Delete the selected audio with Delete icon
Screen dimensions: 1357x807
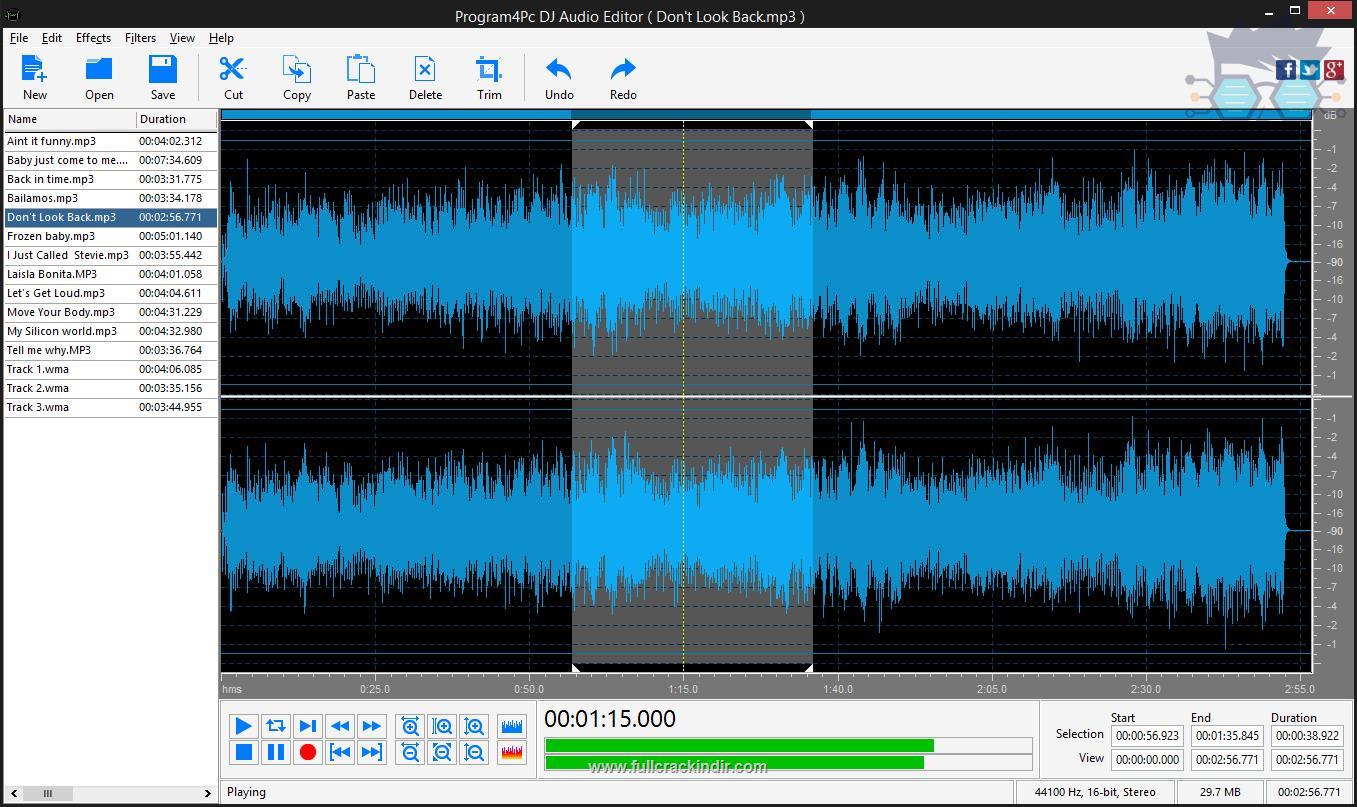[x=425, y=77]
